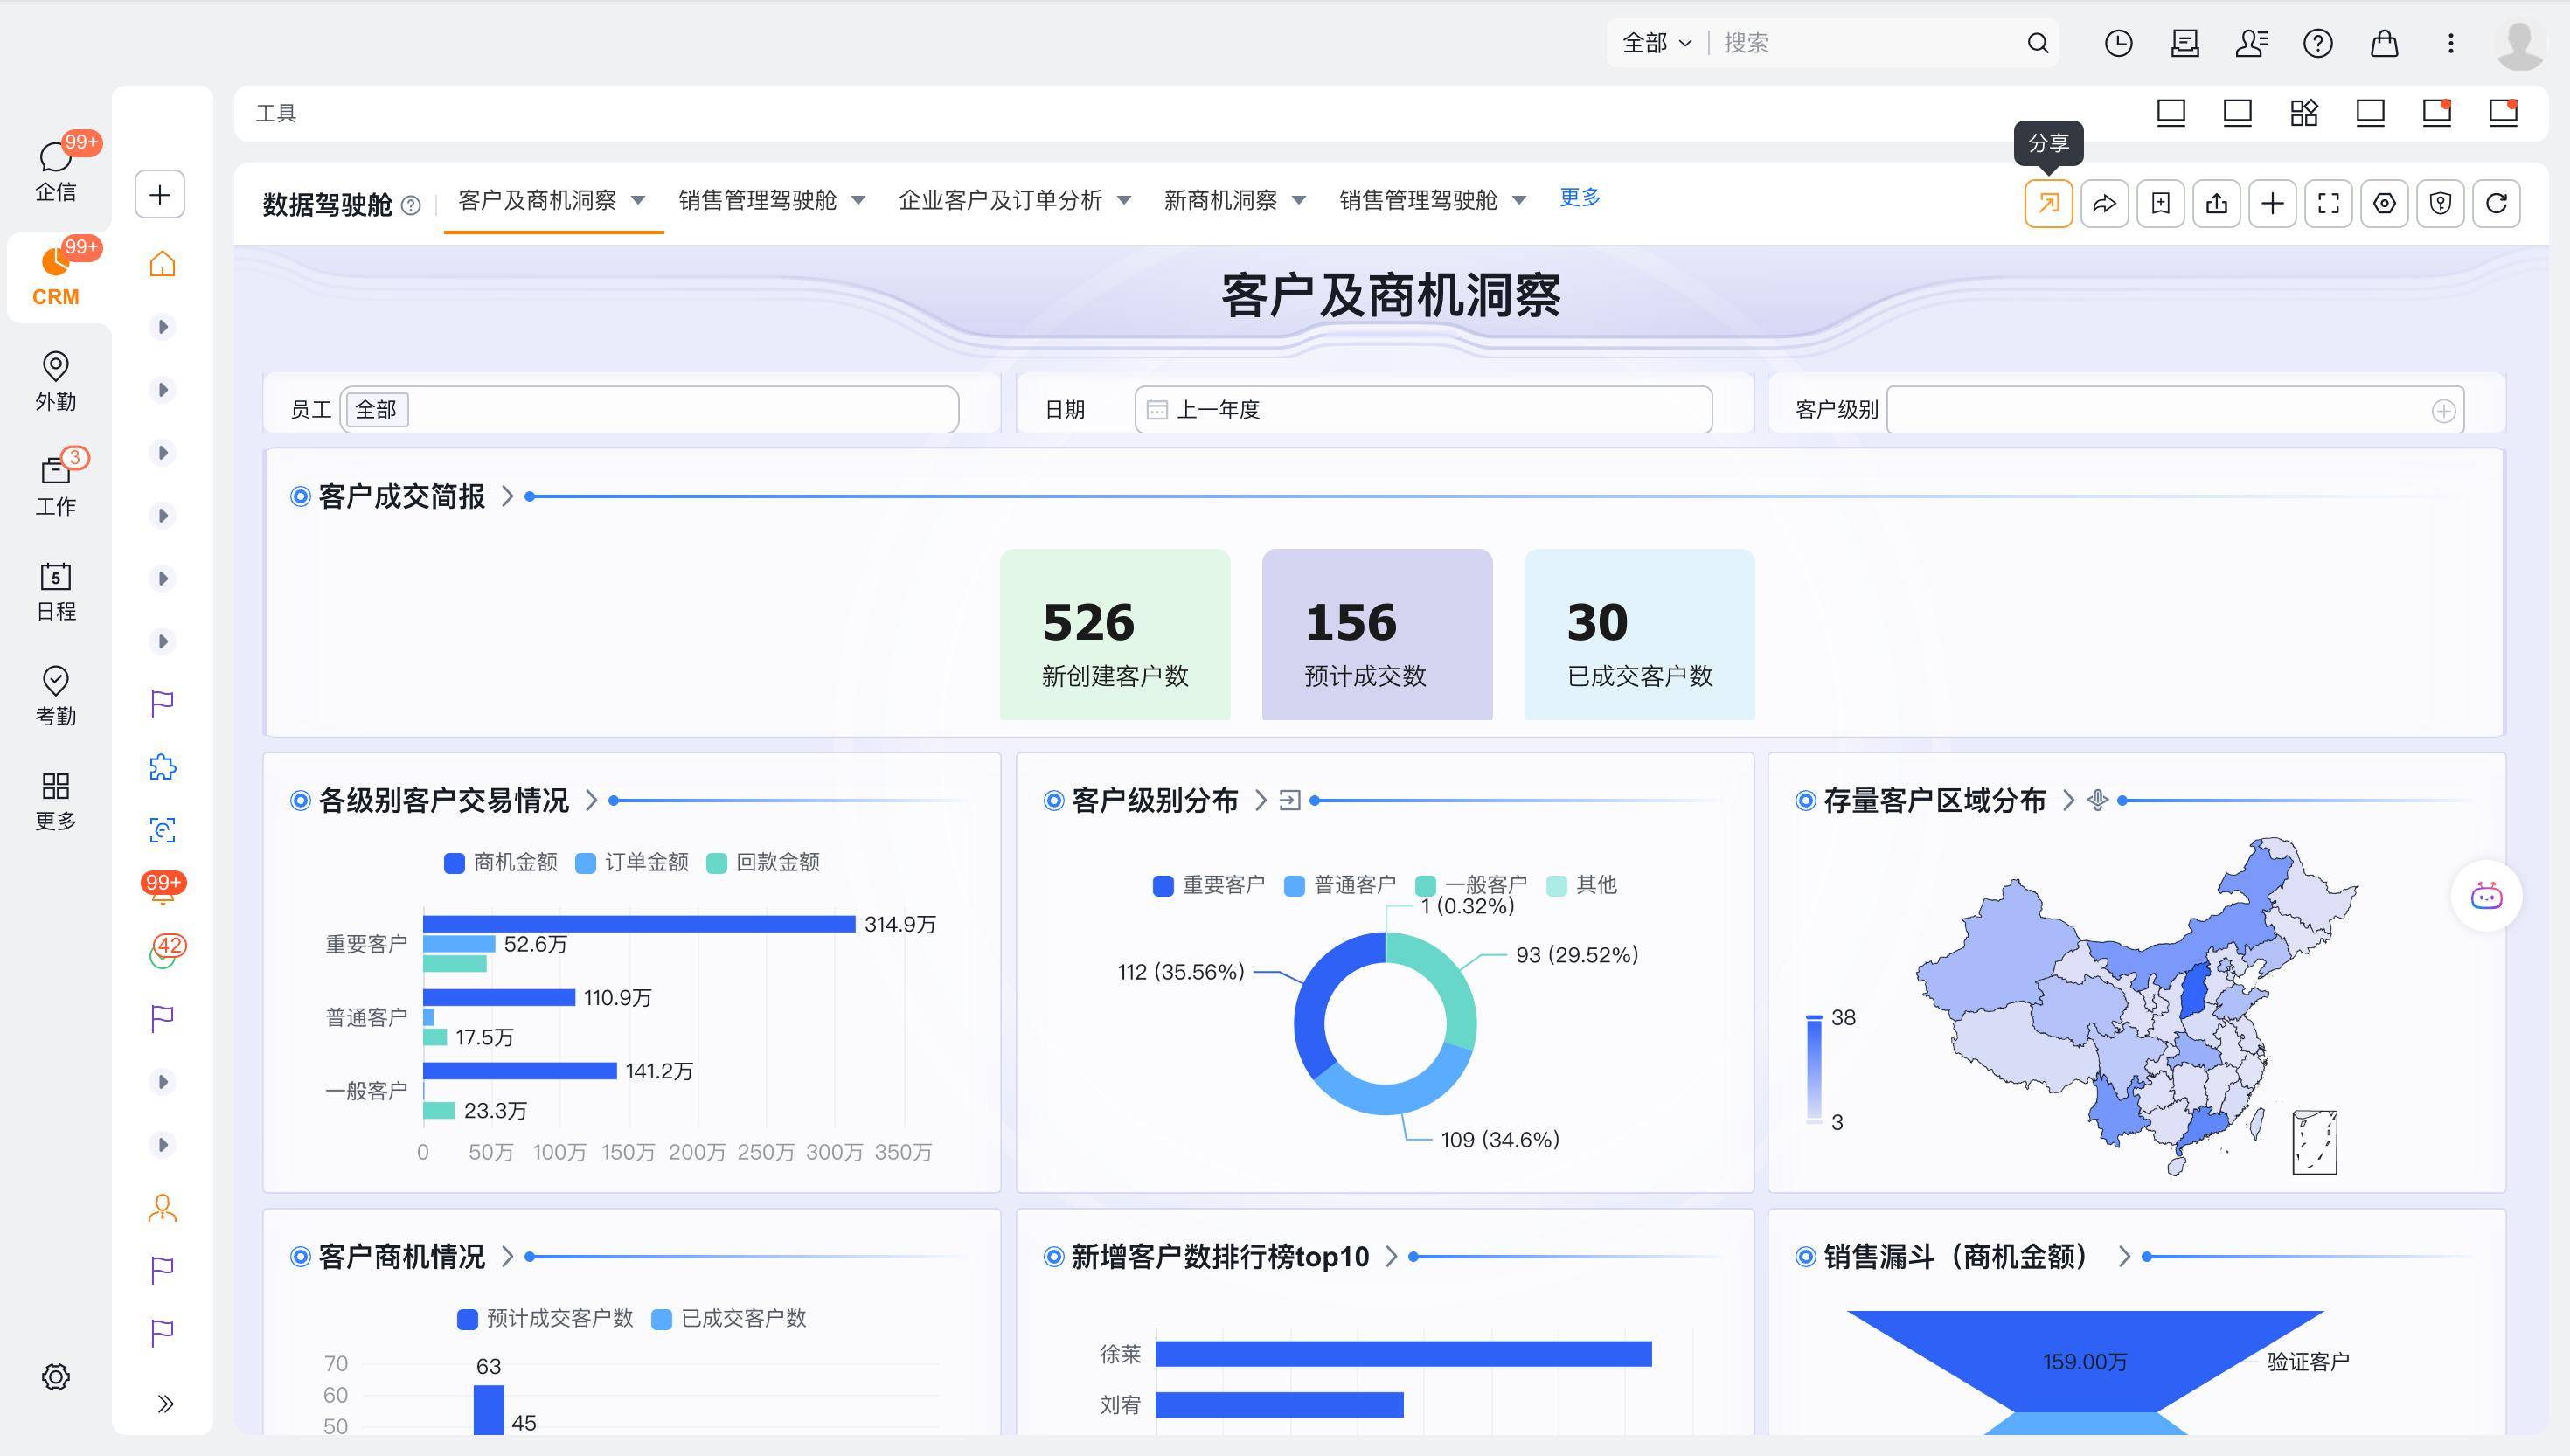Click the 工具 menu label
This screenshot has width=2570, height=1456.
coord(276,113)
